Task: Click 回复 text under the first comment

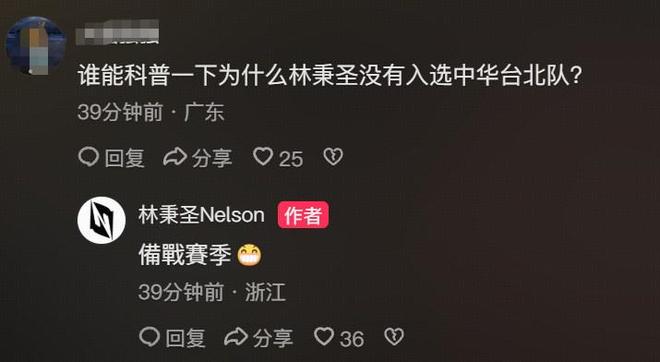Action: 125,158
